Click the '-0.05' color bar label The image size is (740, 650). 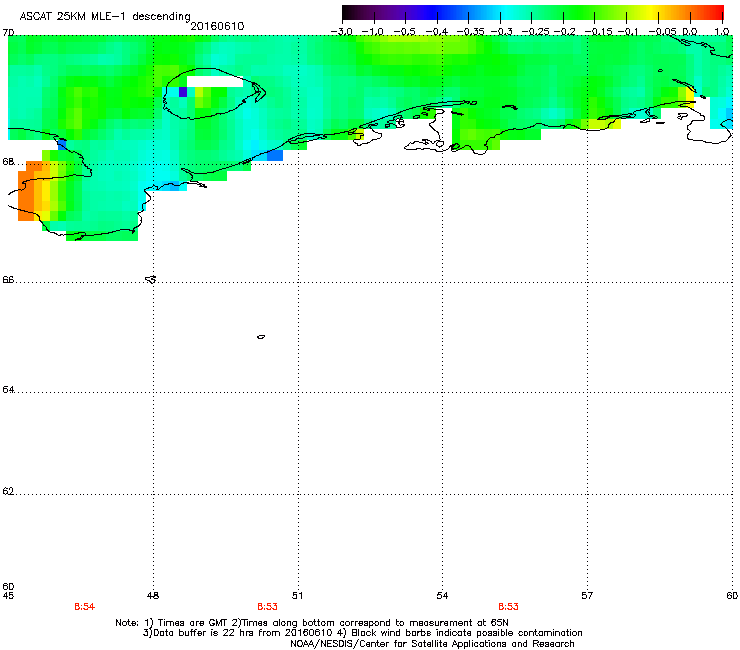(662, 32)
